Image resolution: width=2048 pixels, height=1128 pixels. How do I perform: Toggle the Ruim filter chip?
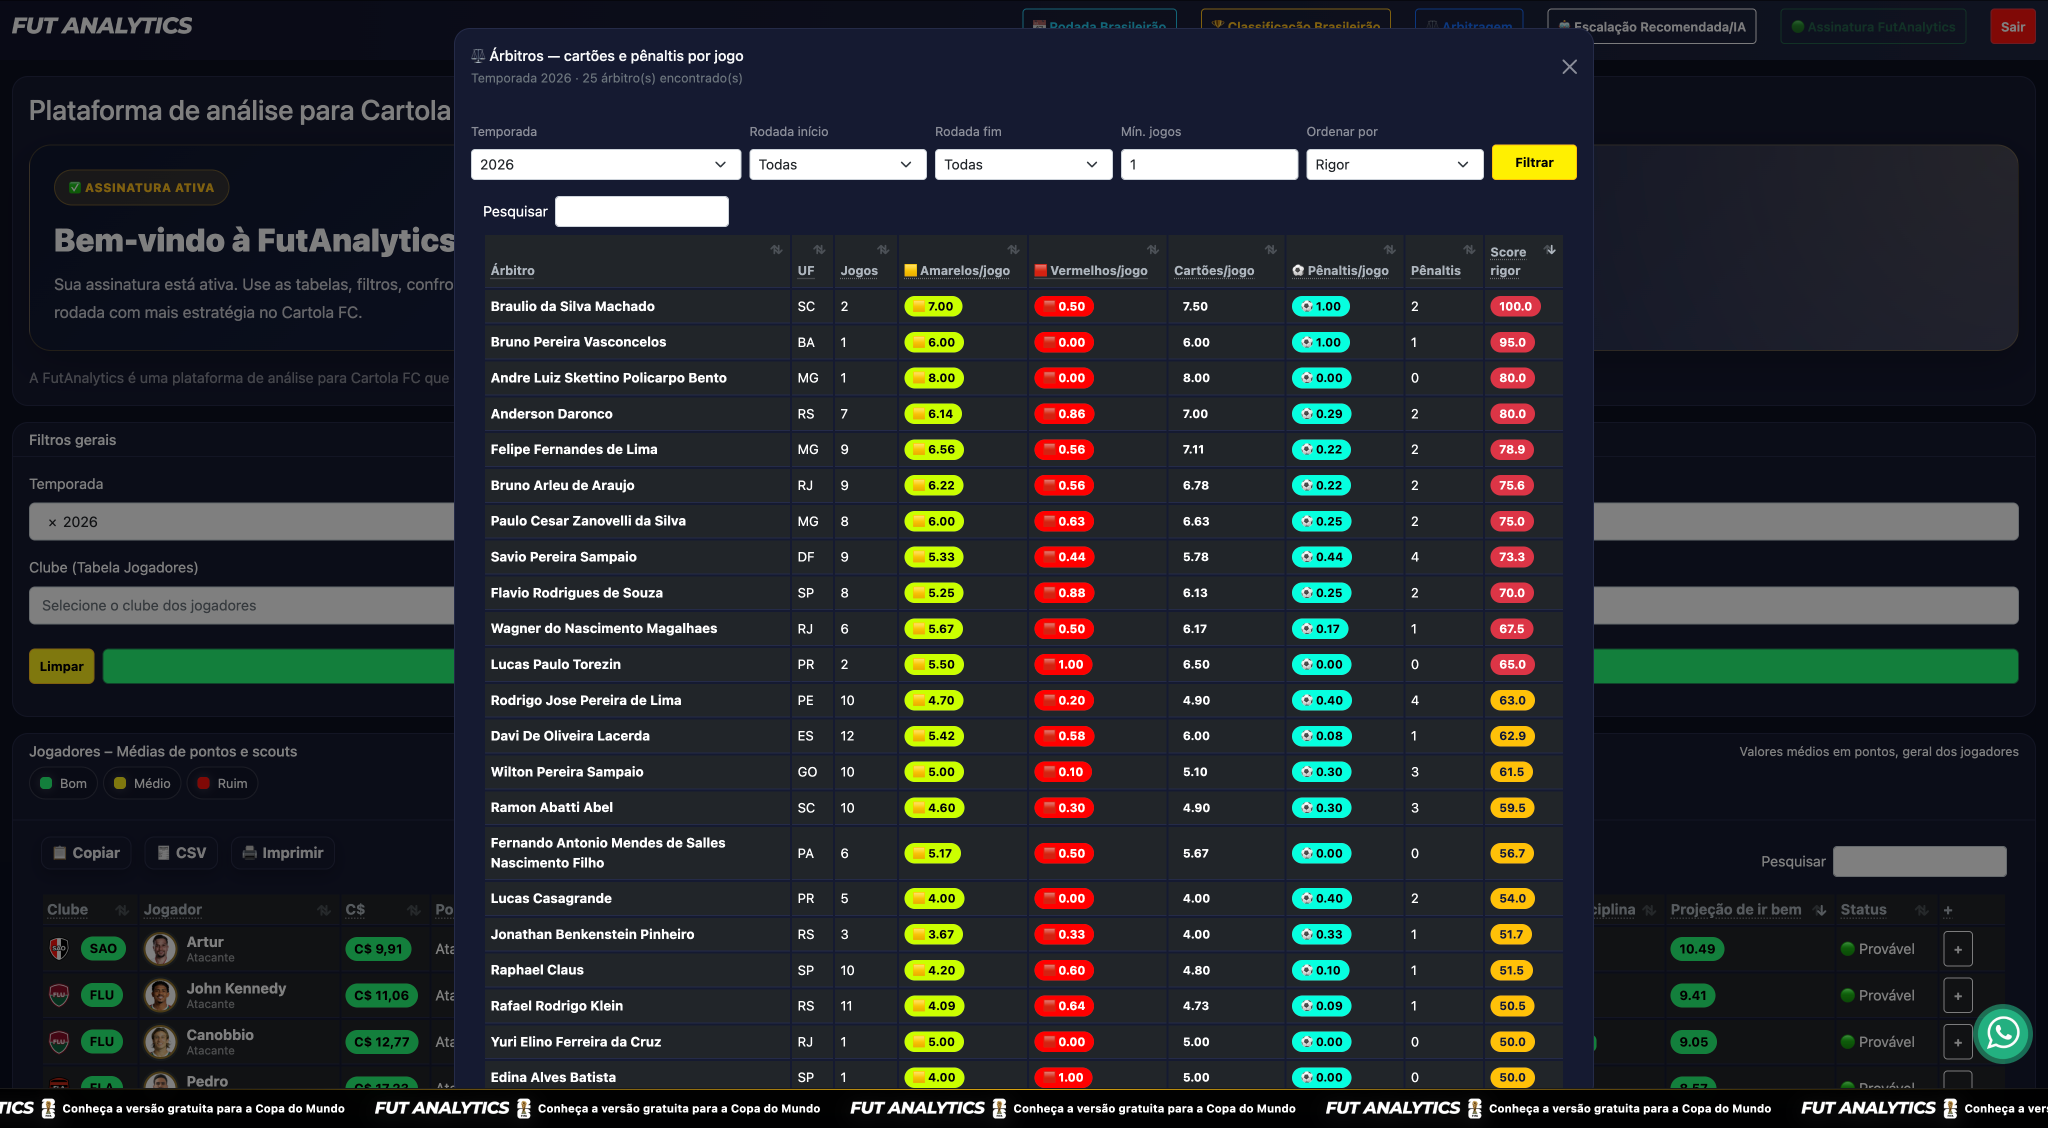point(222,783)
